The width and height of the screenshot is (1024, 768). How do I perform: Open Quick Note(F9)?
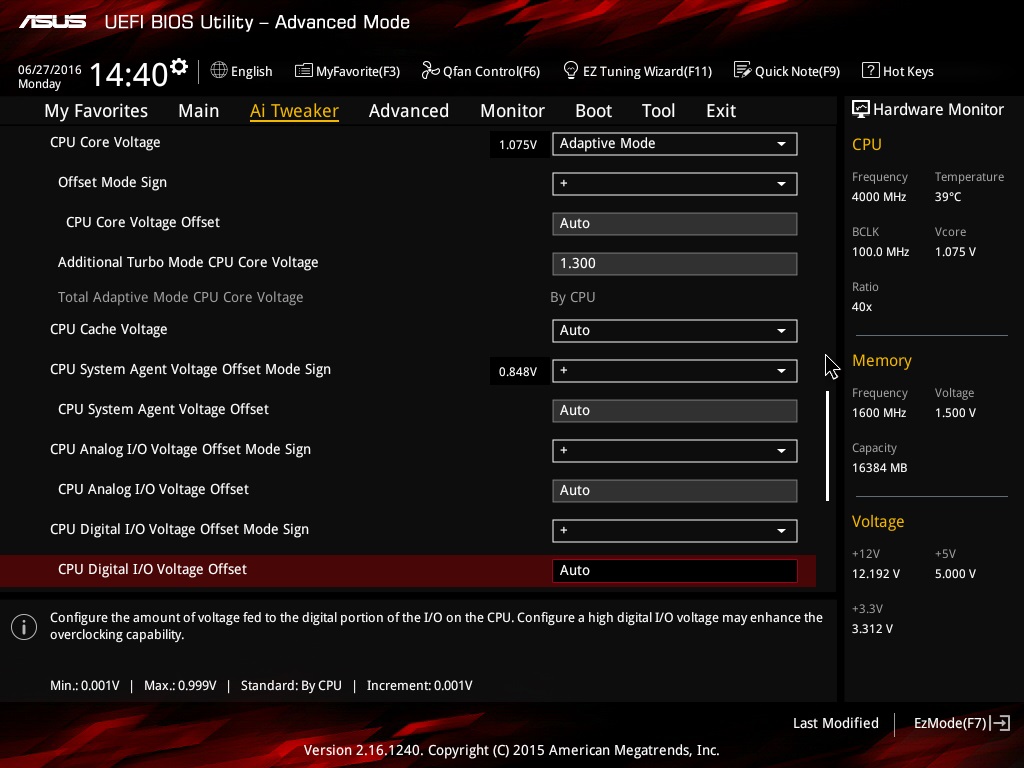tap(787, 71)
